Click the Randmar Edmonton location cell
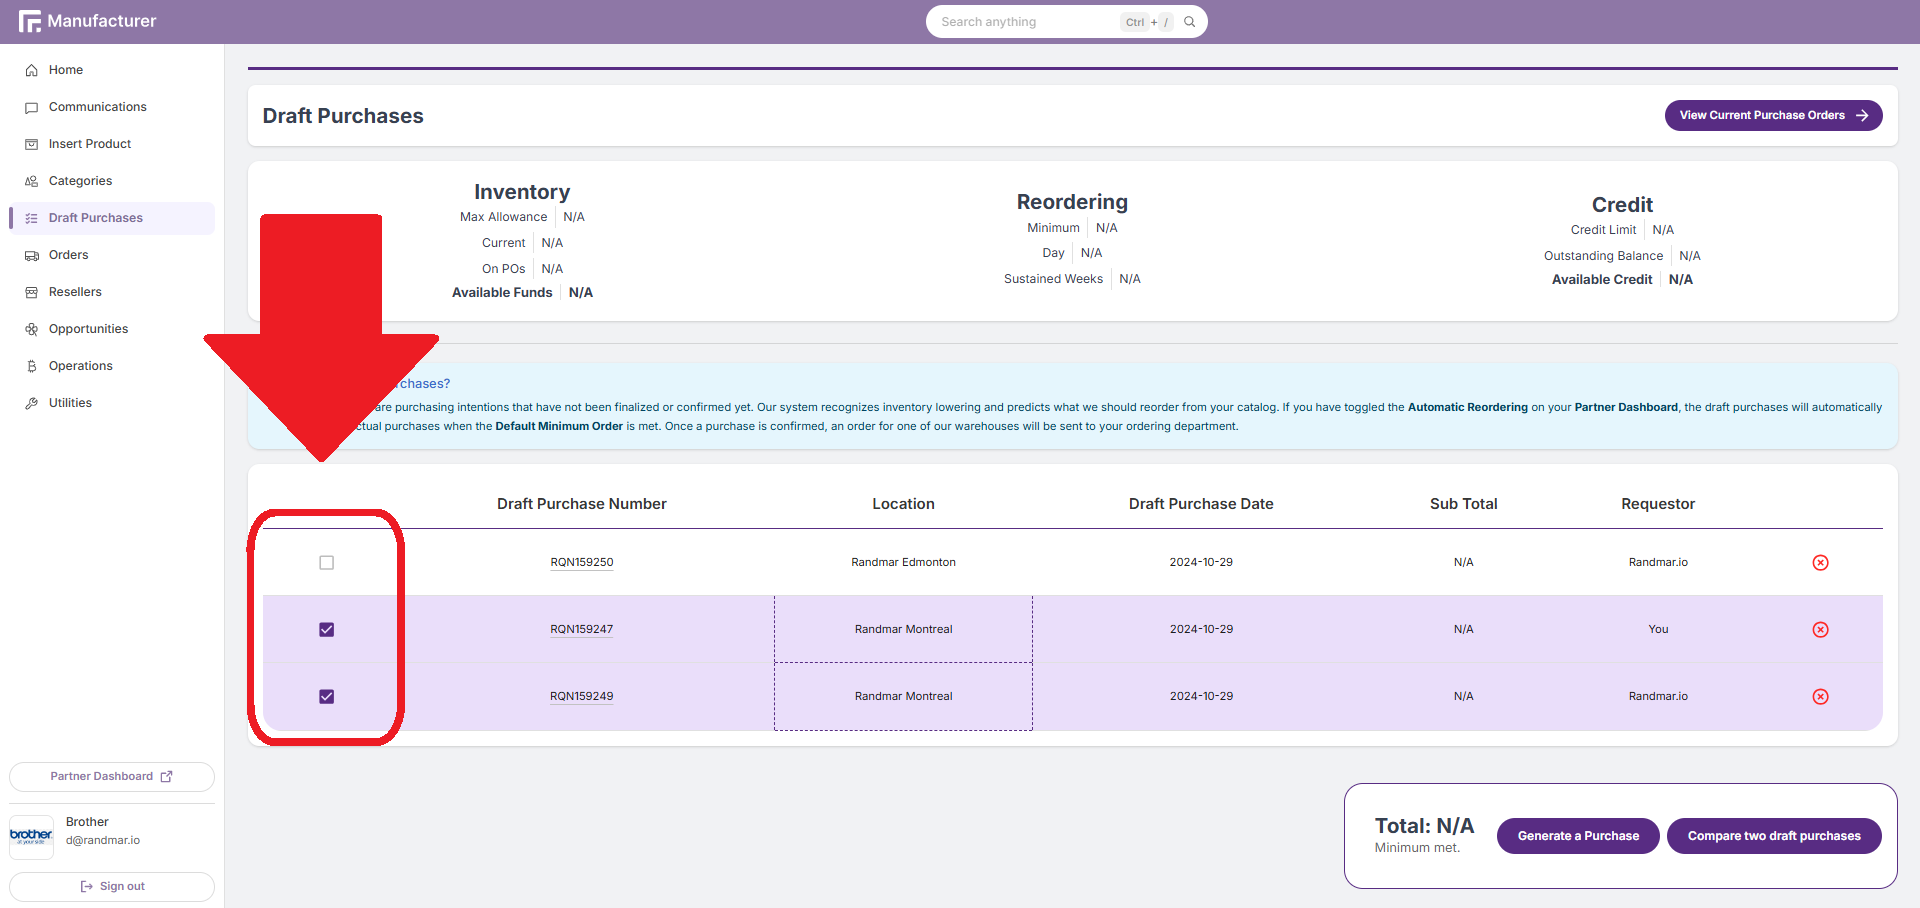The height and width of the screenshot is (908, 1920). coord(903,563)
